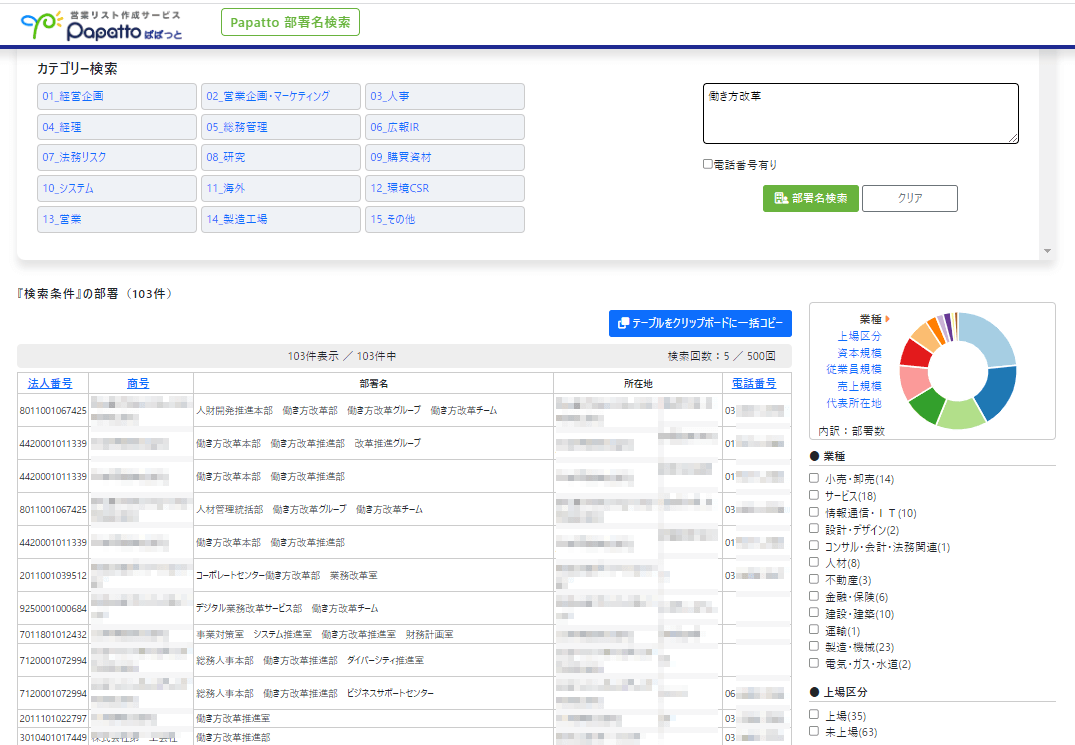Click corporate number 7011801012432 cell
This screenshot has height=745, width=1075.
click(x=53, y=635)
